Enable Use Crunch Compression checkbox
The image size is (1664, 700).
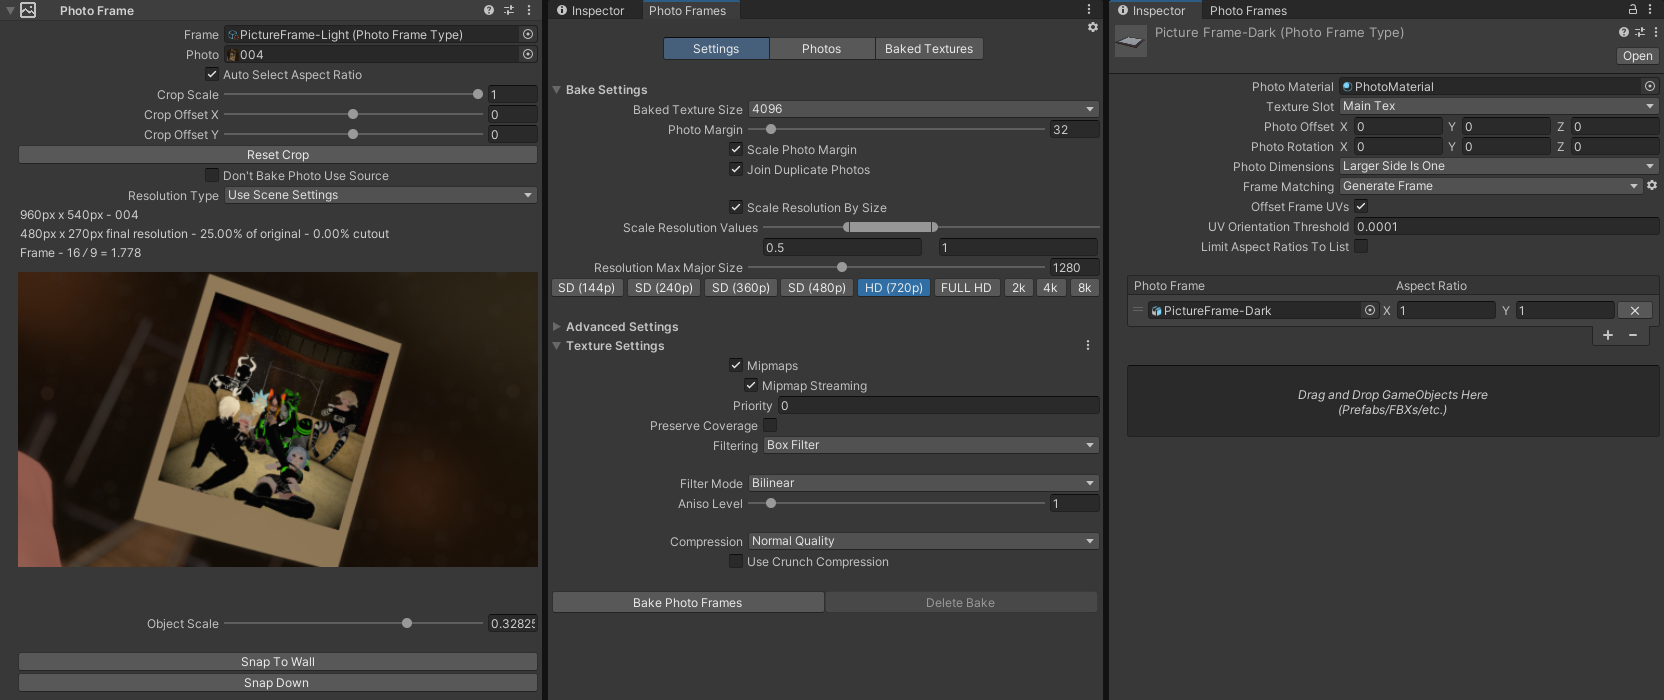point(736,561)
